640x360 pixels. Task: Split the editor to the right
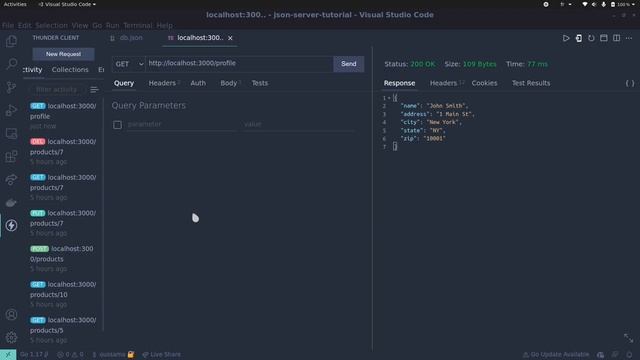[x=616, y=38]
